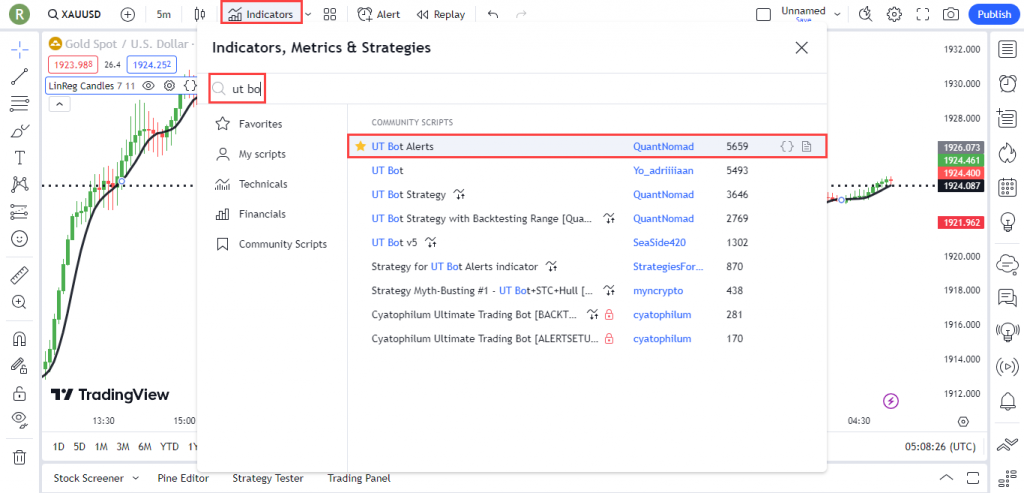This screenshot has width=1024, height=493.
Task: Create an Alert from the toolbar
Action: [x=379, y=14]
